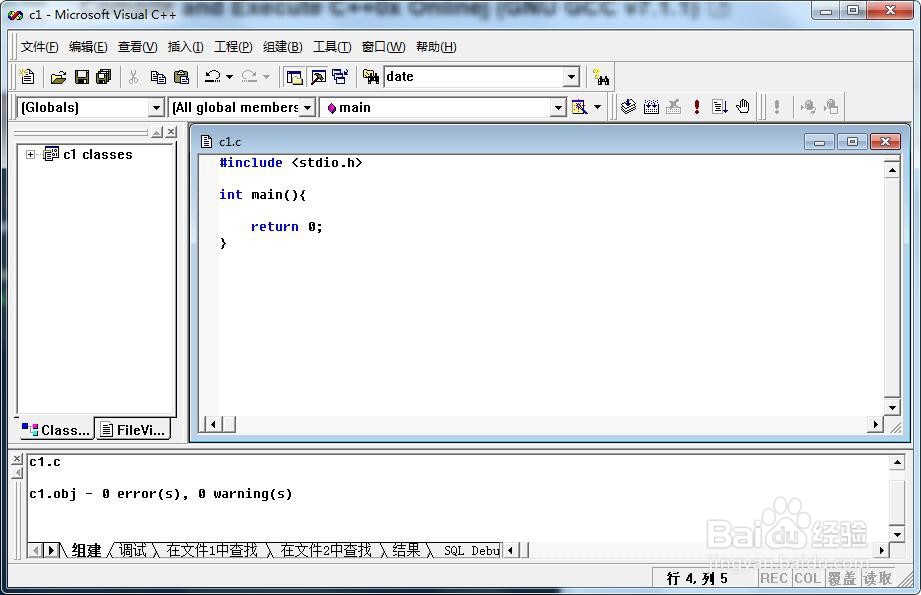
Task: Click the Search help icon after the date box
Action: (601, 77)
